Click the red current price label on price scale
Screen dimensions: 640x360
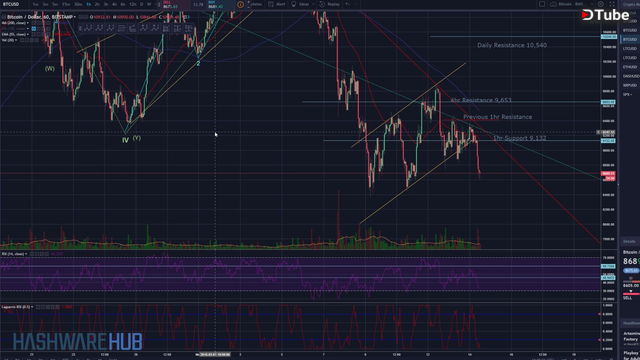[608, 173]
